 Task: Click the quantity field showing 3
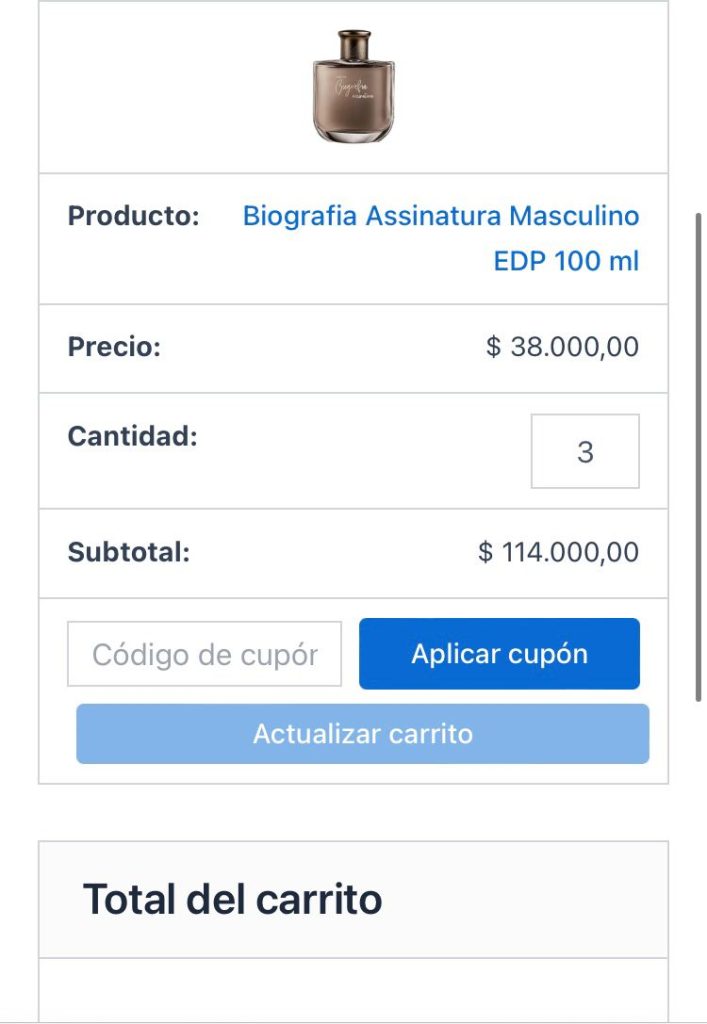tap(585, 452)
